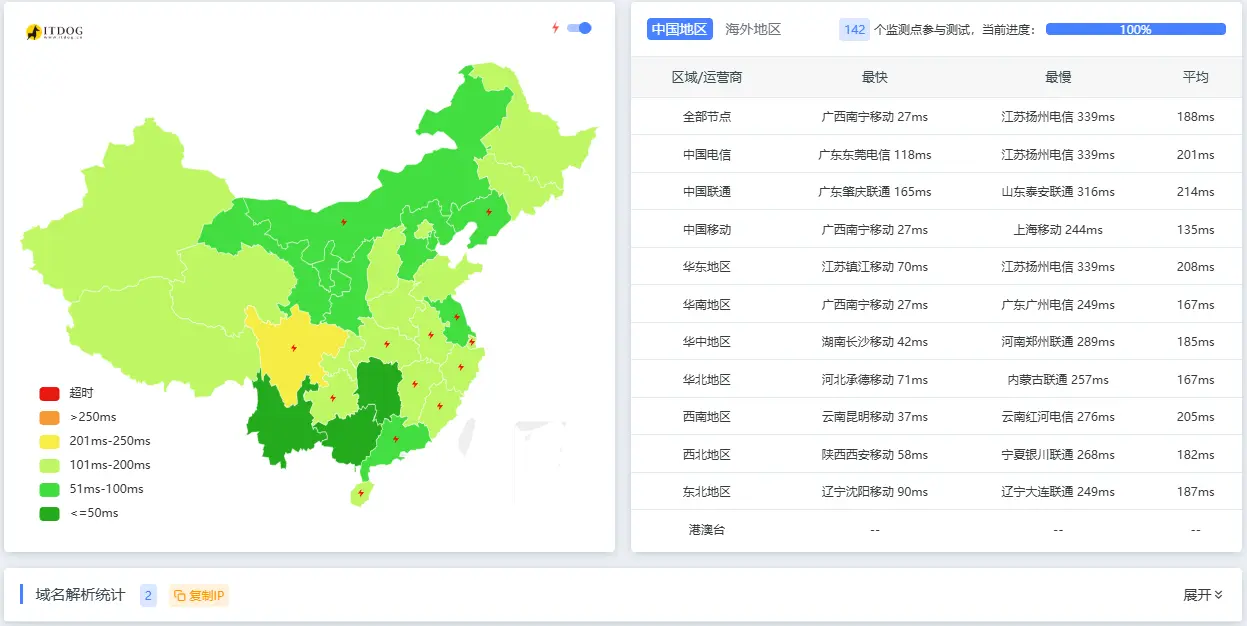Switch to the 海外地区 tab
This screenshot has width=1247, height=626.
coord(753,29)
